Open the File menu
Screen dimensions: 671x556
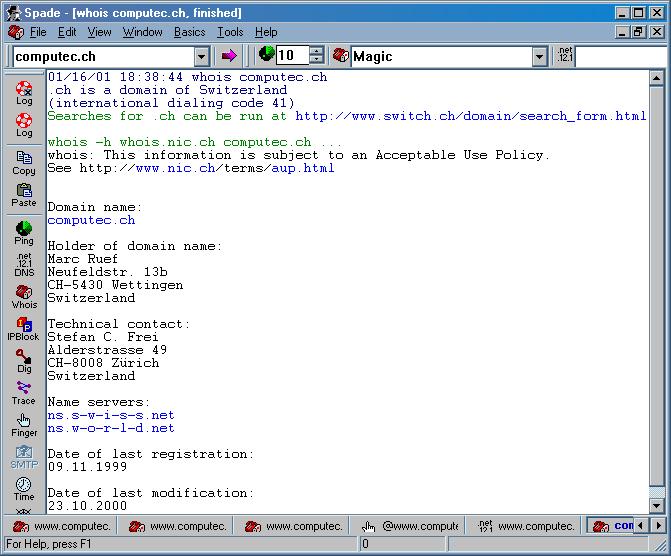coord(38,32)
